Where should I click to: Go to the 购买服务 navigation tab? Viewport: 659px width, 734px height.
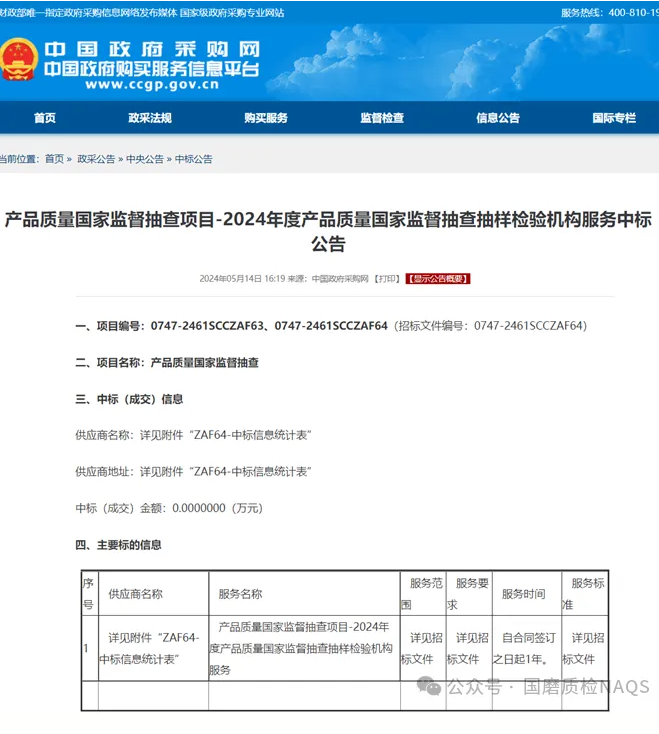[265, 118]
